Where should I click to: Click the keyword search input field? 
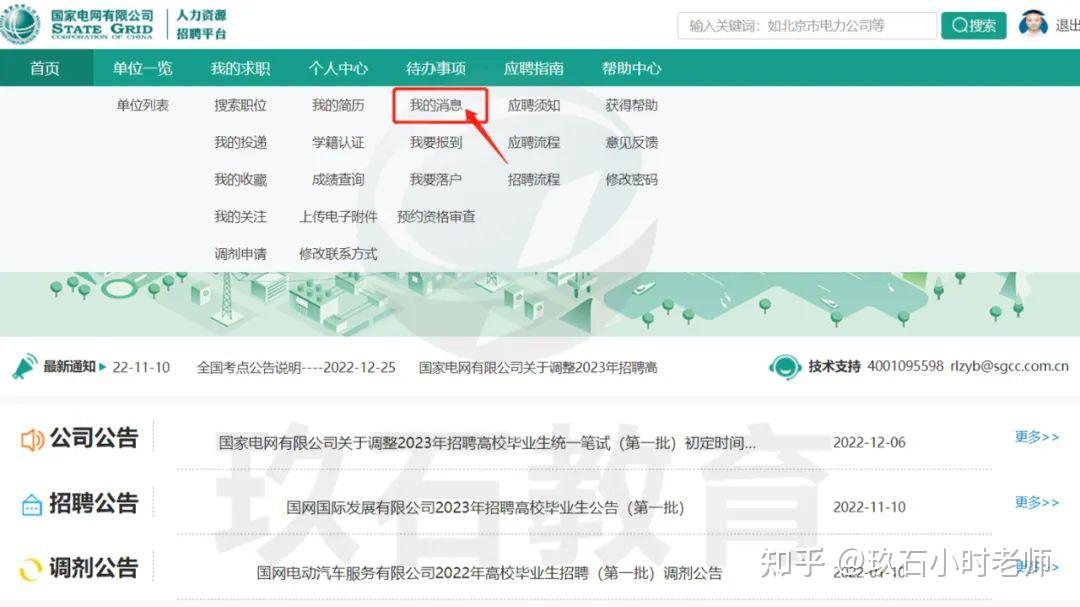tap(807, 25)
